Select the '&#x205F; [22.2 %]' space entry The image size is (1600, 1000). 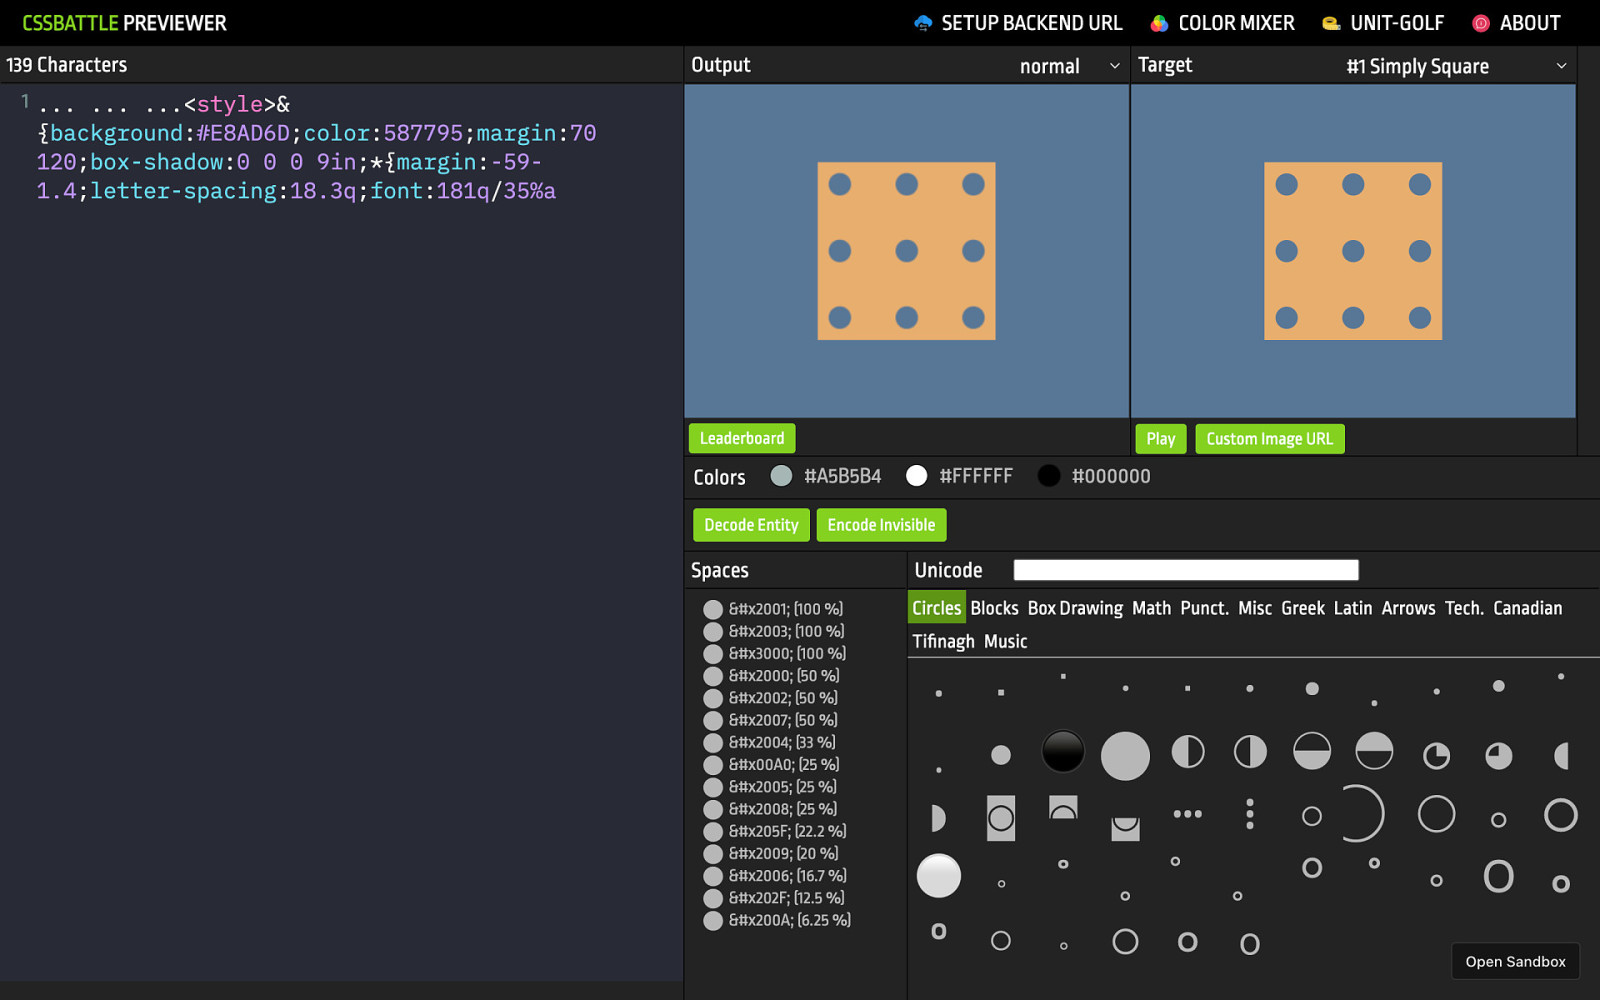coord(775,831)
